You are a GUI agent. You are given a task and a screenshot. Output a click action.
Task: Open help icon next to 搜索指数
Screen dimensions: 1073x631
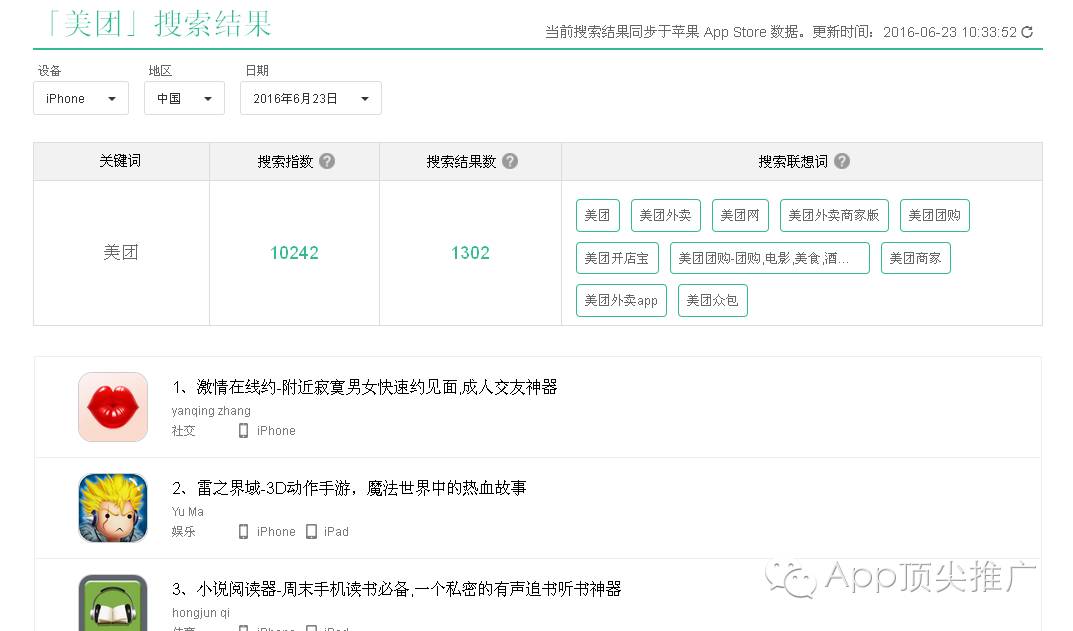pos(327,161)
